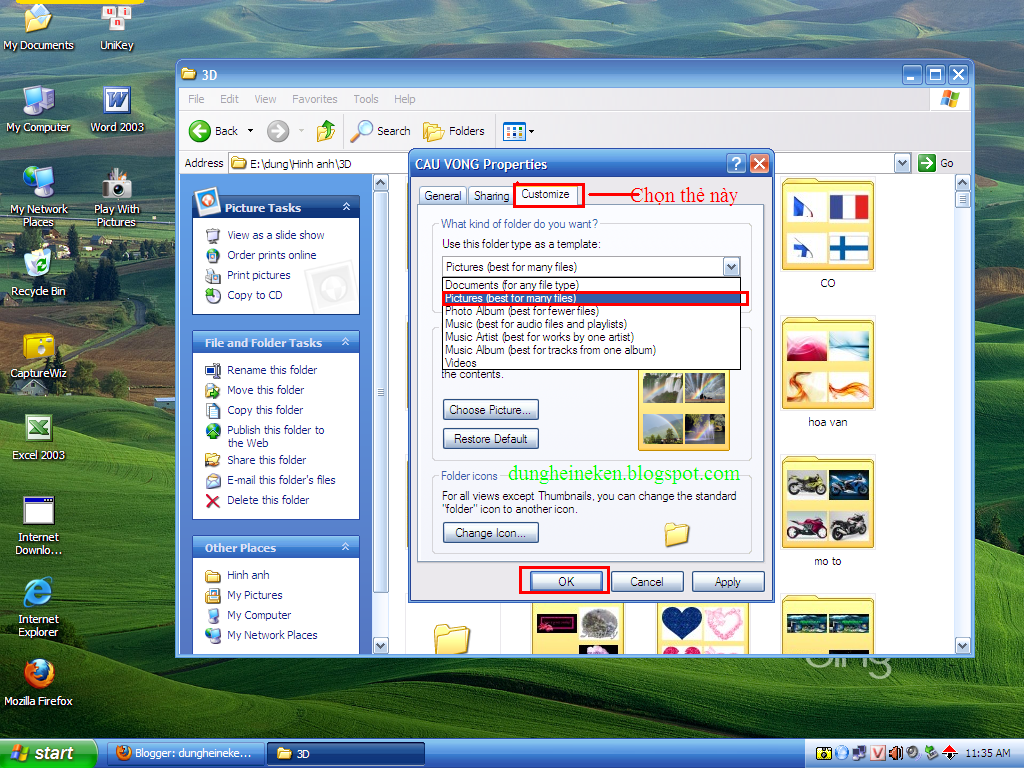This screenshot has width=1024, height=768.
Task: Open the Recycle Bin
Action: coord(39,273)
